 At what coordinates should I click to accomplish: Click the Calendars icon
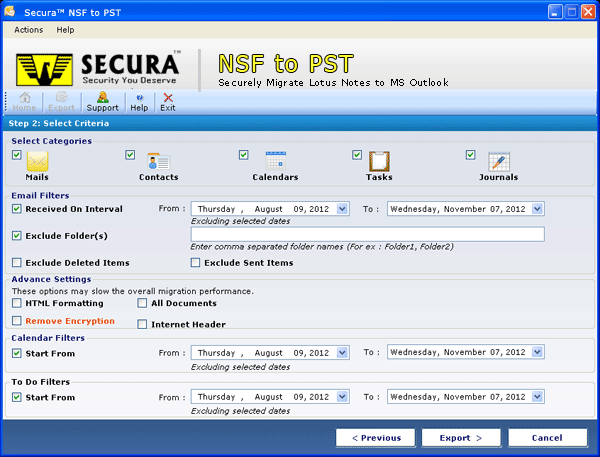pyautogui.click(x=276, y=161)
